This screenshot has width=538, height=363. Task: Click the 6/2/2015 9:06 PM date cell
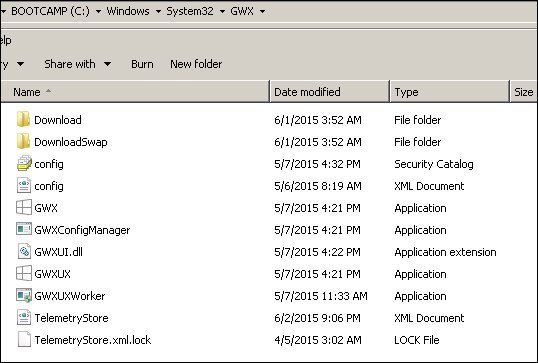pyautogui.click(x=317, y=318)
